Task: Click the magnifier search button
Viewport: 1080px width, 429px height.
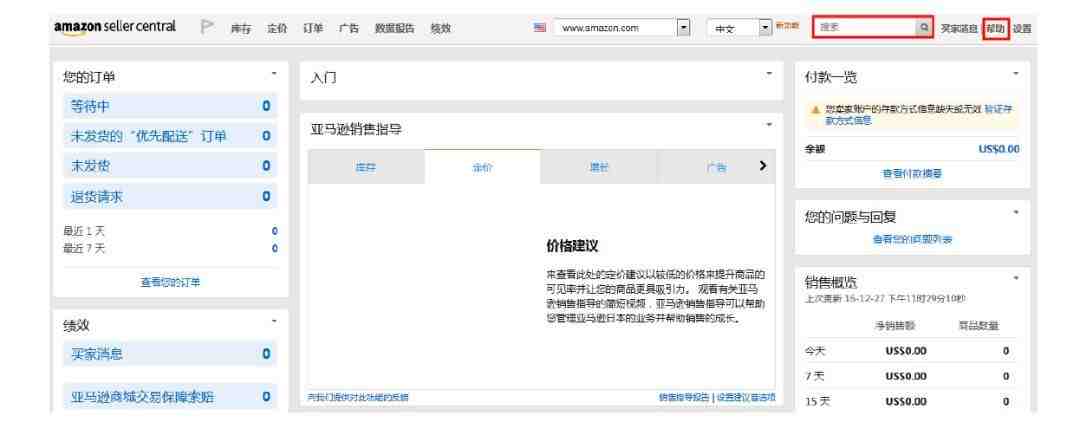Action: coord(924,28)
